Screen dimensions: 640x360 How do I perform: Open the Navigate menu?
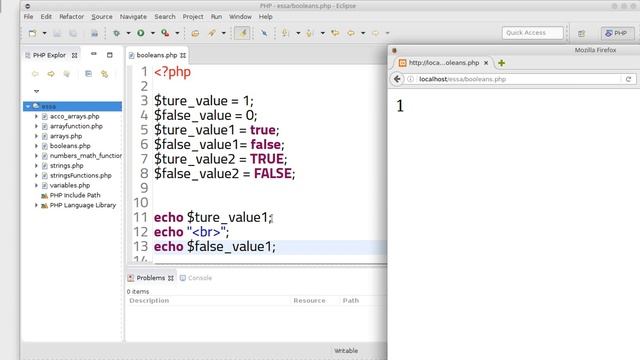click(133, 17)
